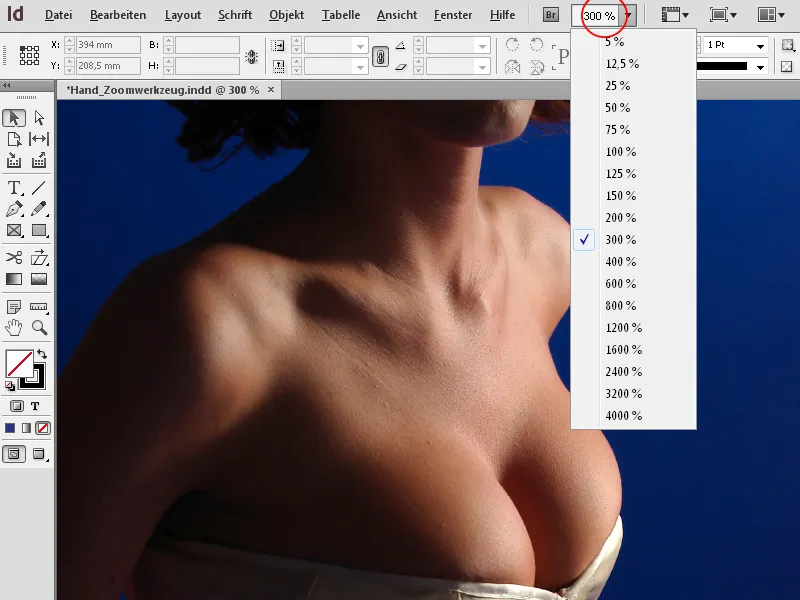
Task: Select the Note tool
Action: (x=14, y=307)
